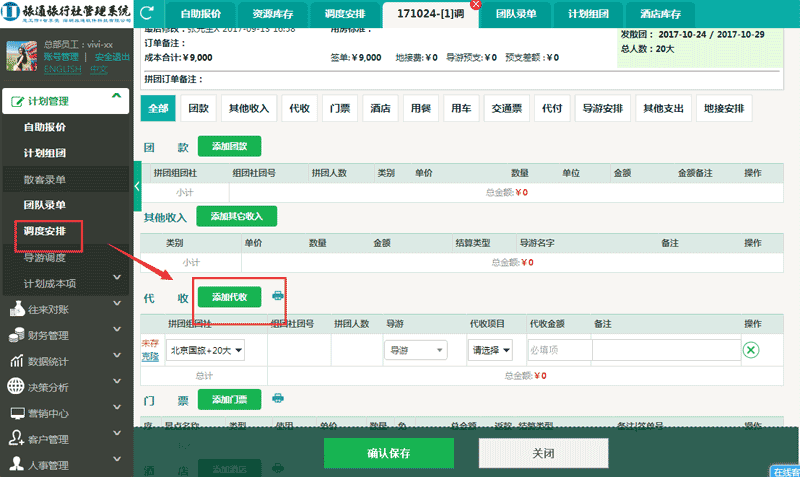Expand the 计划成本项 submenu

click(x=117, y=283)
